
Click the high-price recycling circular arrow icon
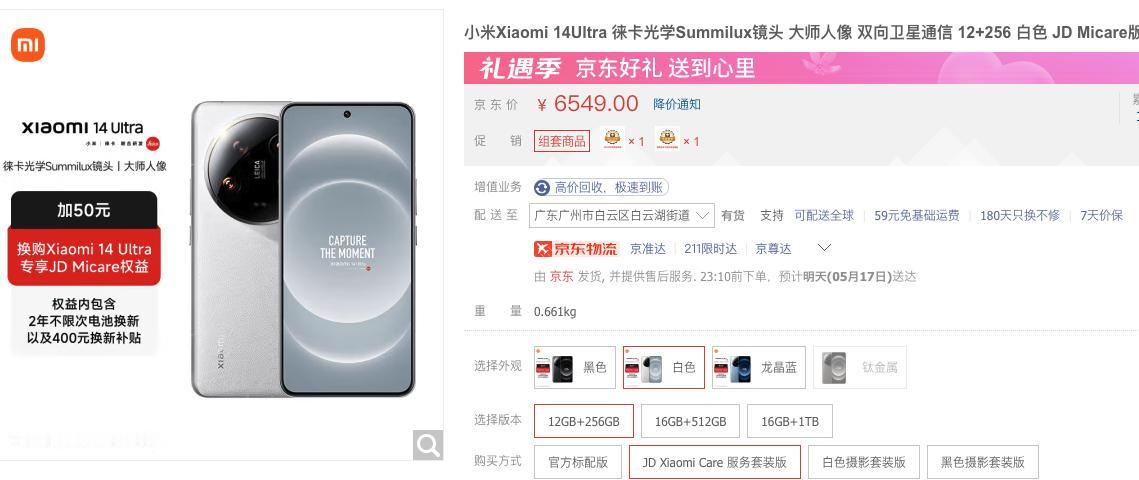(542, 188)
